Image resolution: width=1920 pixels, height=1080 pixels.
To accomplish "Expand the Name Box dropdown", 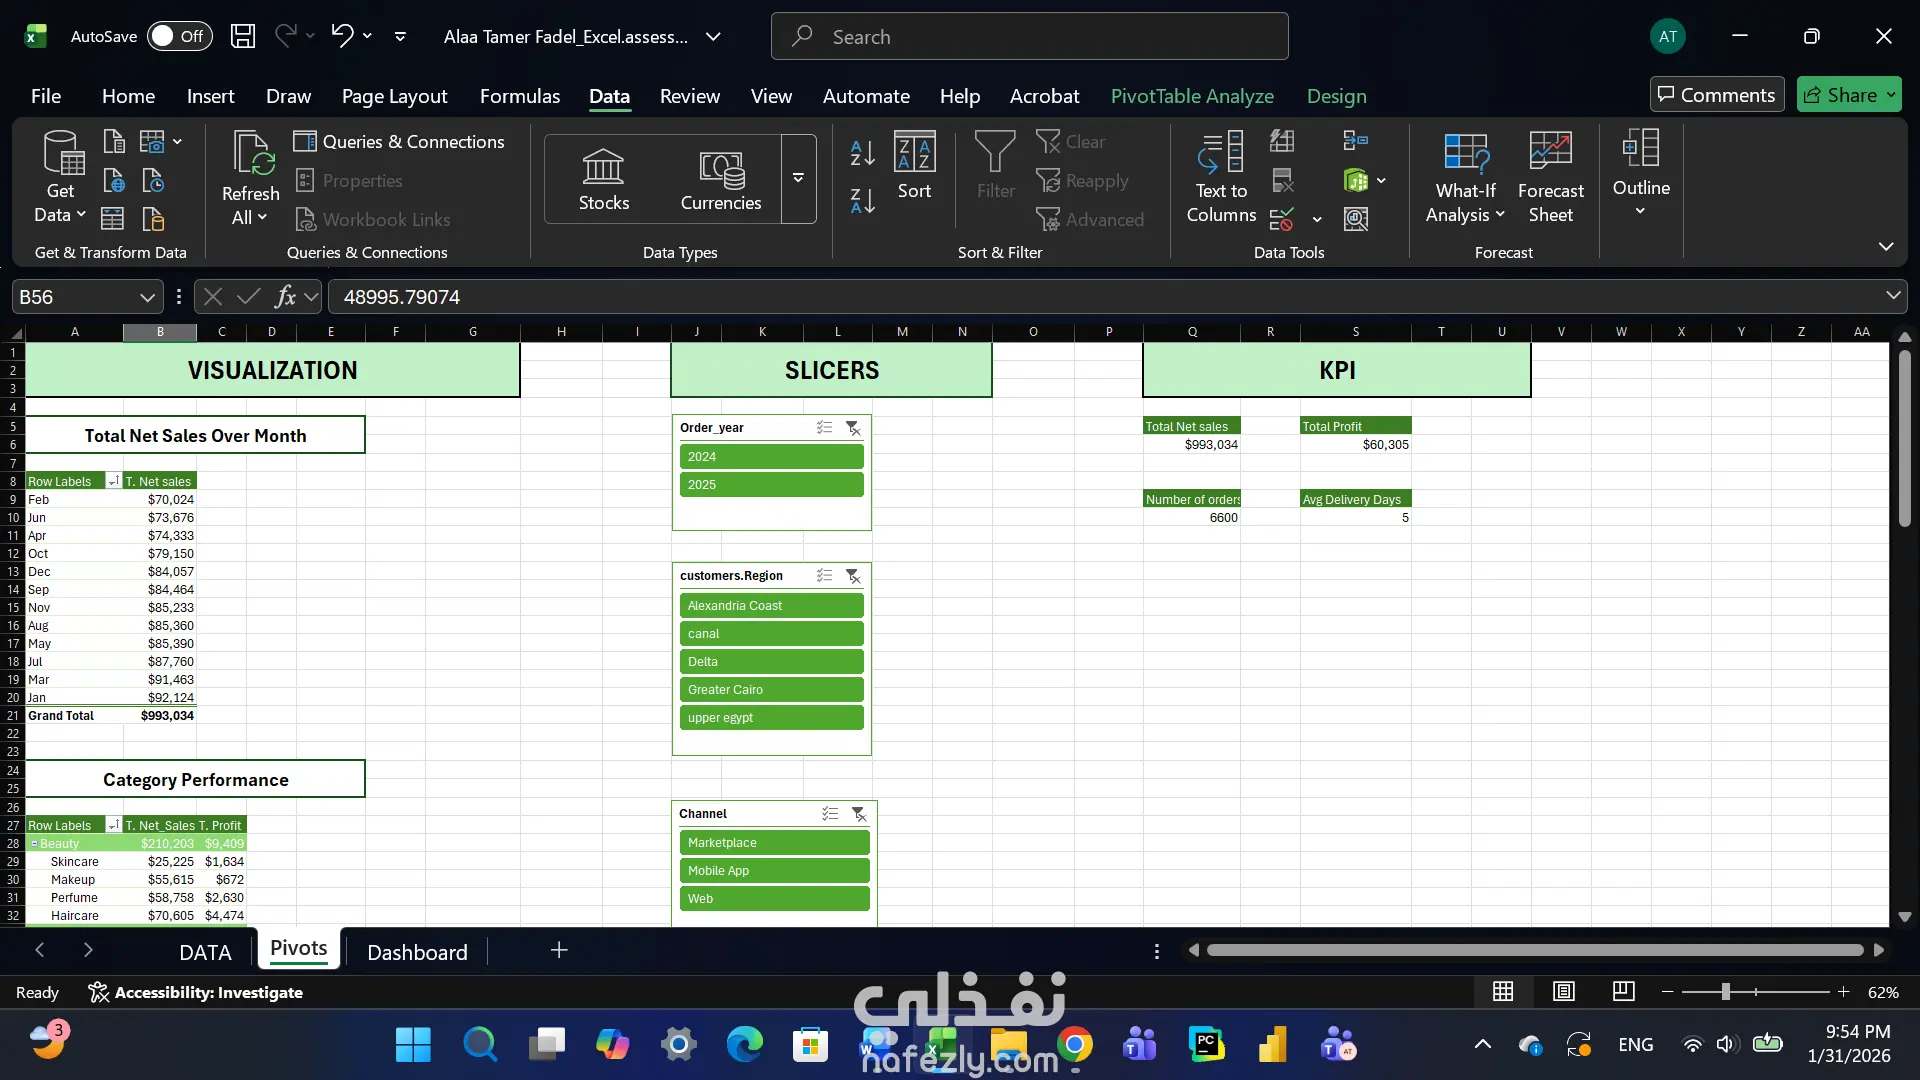I will click(147, 297).
